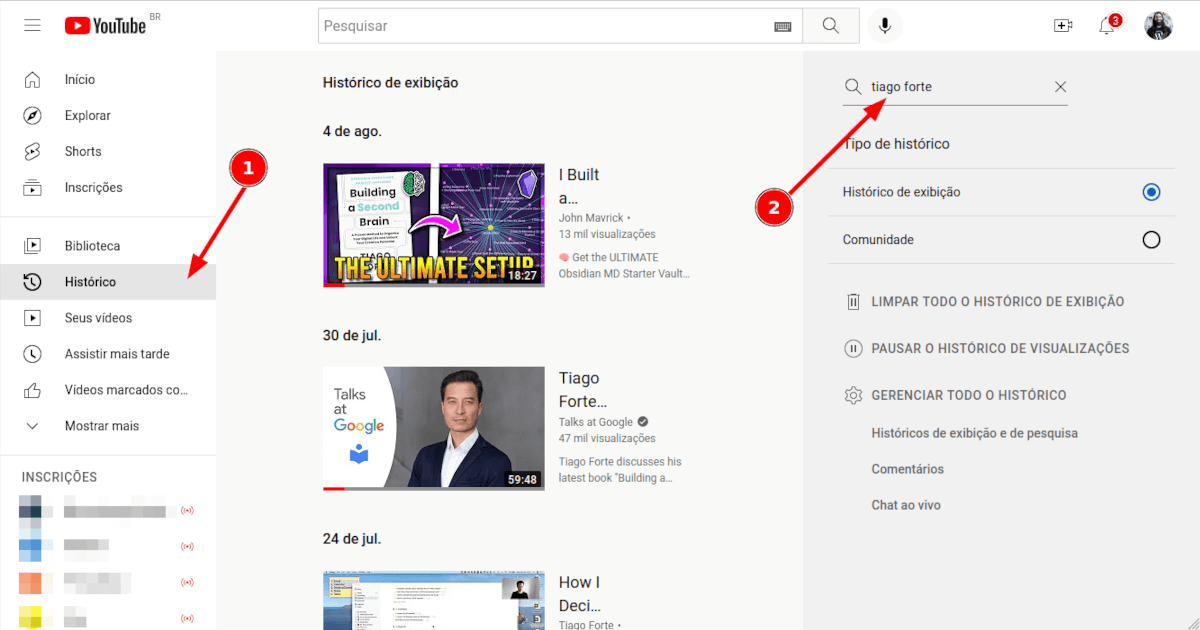The width and height of the screenshot is (1200, 630).
Task: Click PAUSAR O HISTÓRICO DE VISUALIZAÇÕES
Action: click(1000, 348)
